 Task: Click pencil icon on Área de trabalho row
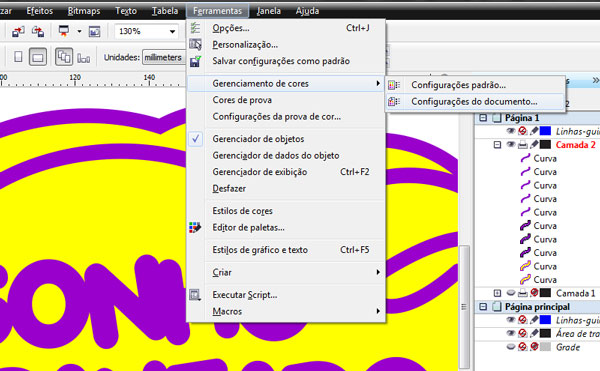point(534,334)
